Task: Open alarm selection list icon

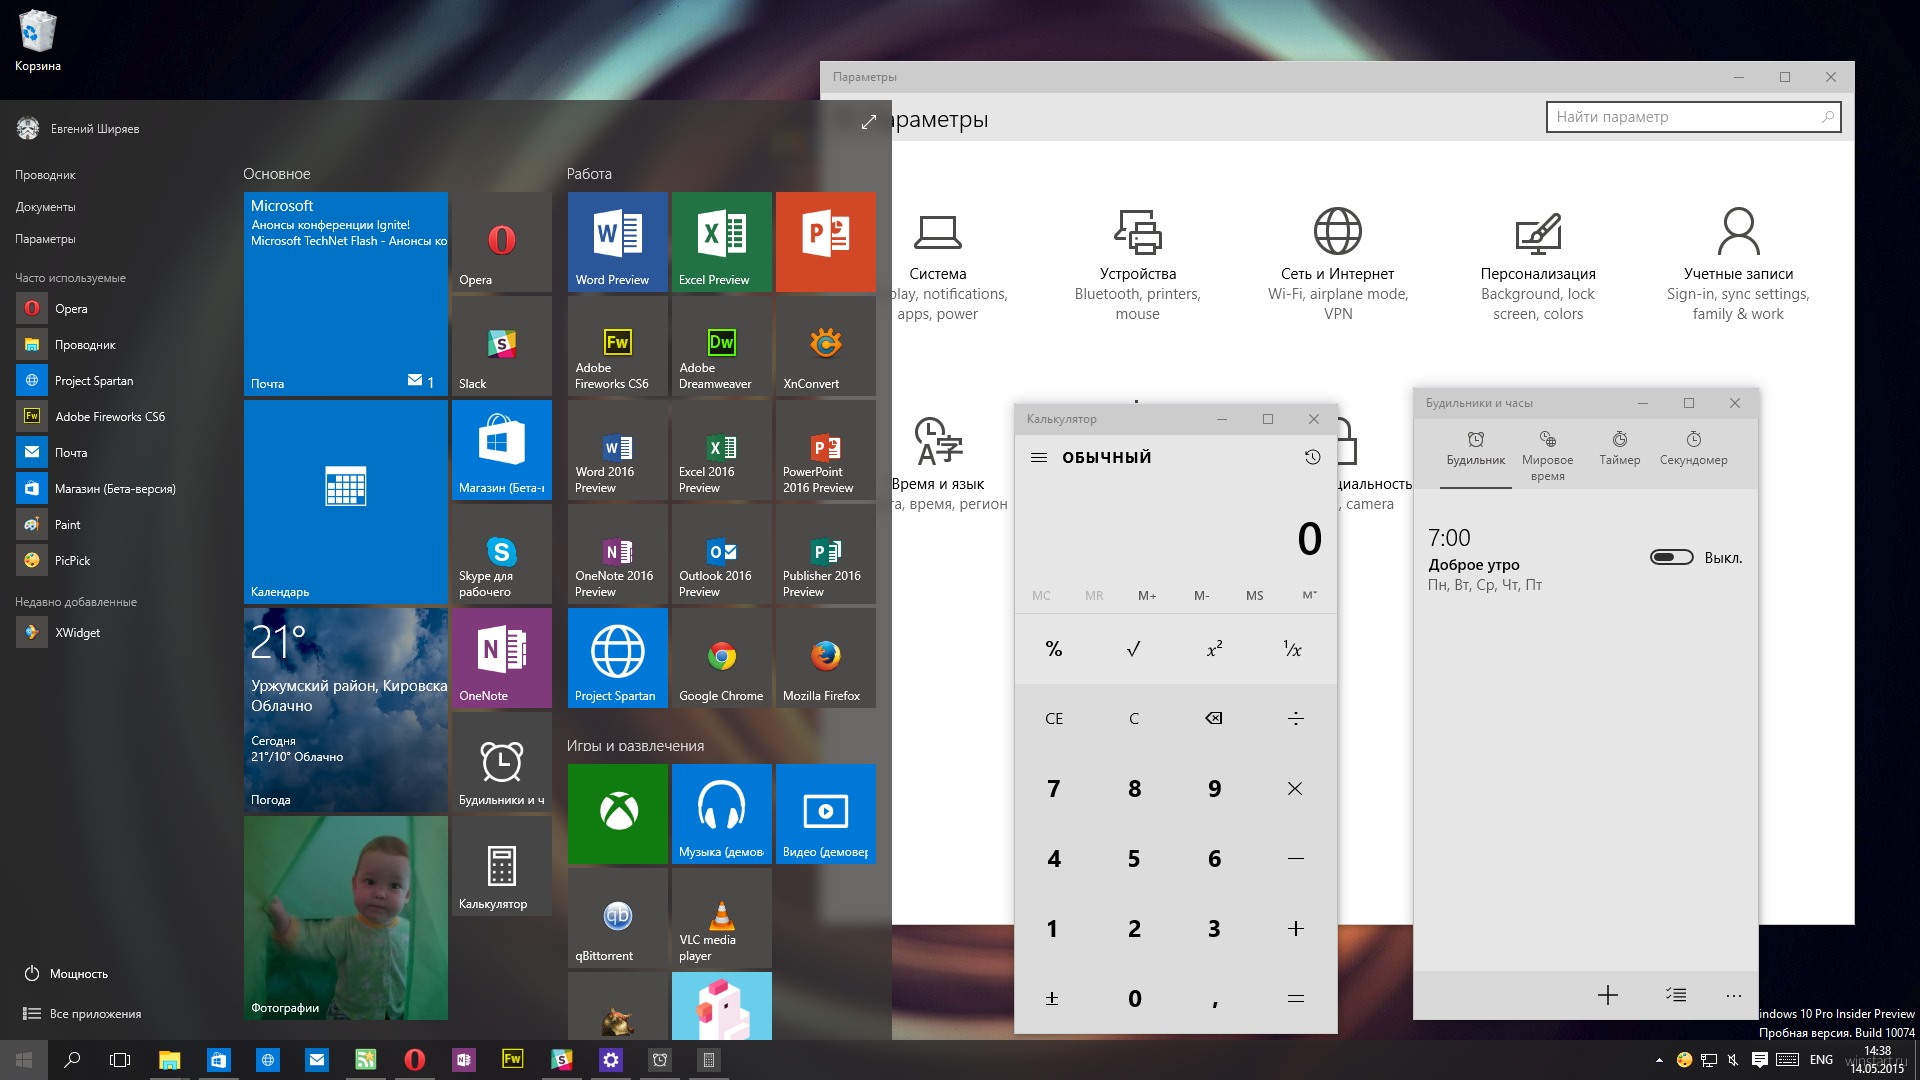Action: coord(1676,995)
